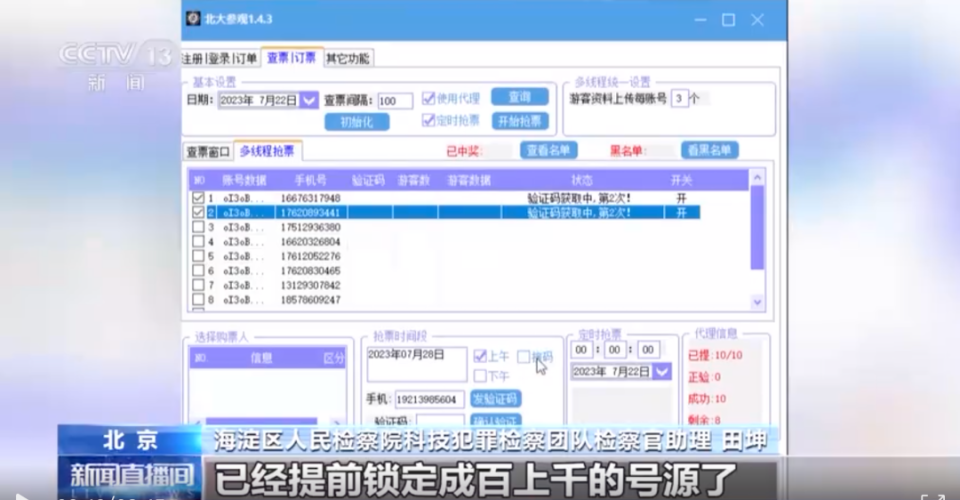Select the 查票窗口 sub-tab
Viewport: 960px width, 500px height.
click(208, 152)
